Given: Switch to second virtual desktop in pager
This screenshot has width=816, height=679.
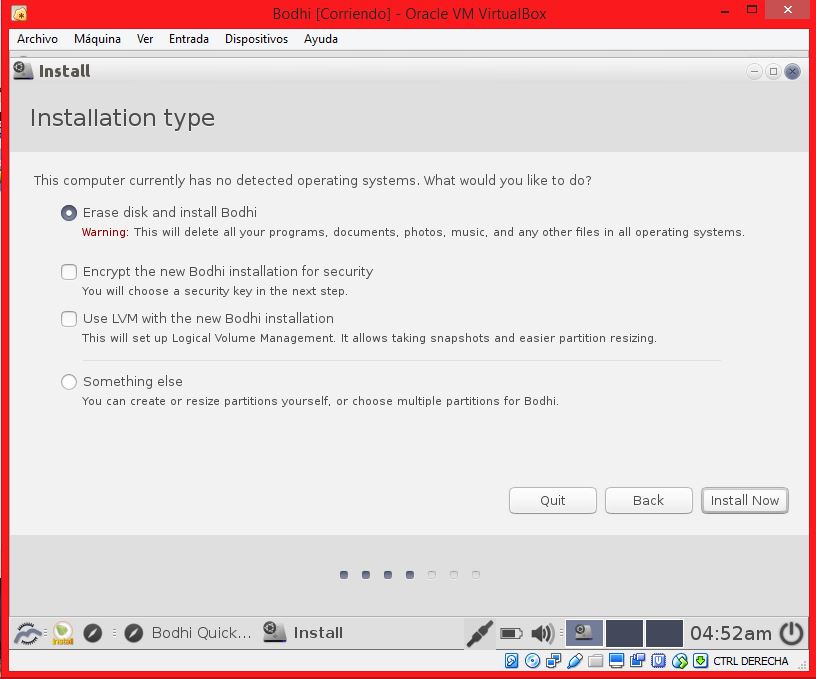Looking at the screenshot, I should (x=624, y=633).
